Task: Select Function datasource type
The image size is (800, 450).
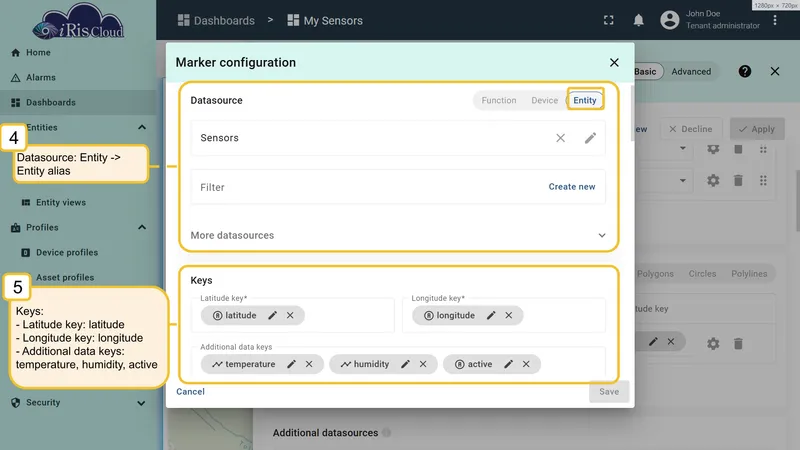Action: 498,101
